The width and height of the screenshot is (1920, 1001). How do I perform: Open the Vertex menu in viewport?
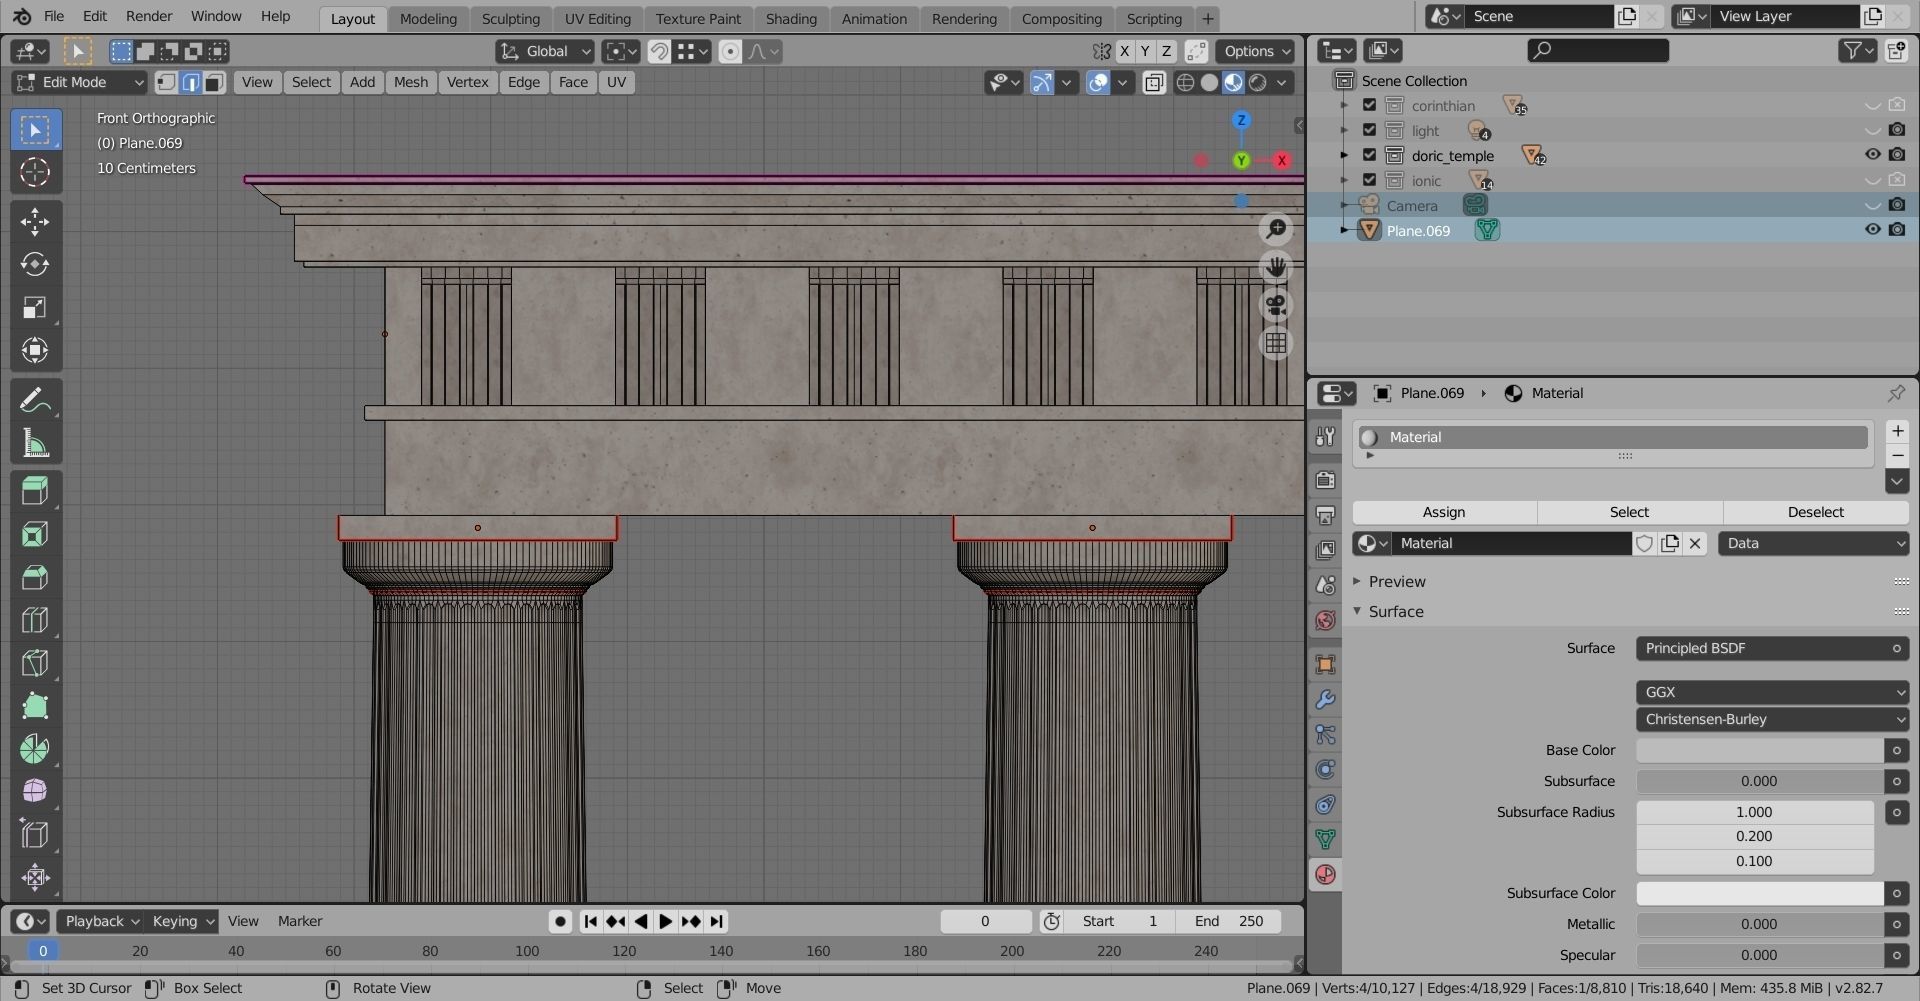[x=467, y=82]
